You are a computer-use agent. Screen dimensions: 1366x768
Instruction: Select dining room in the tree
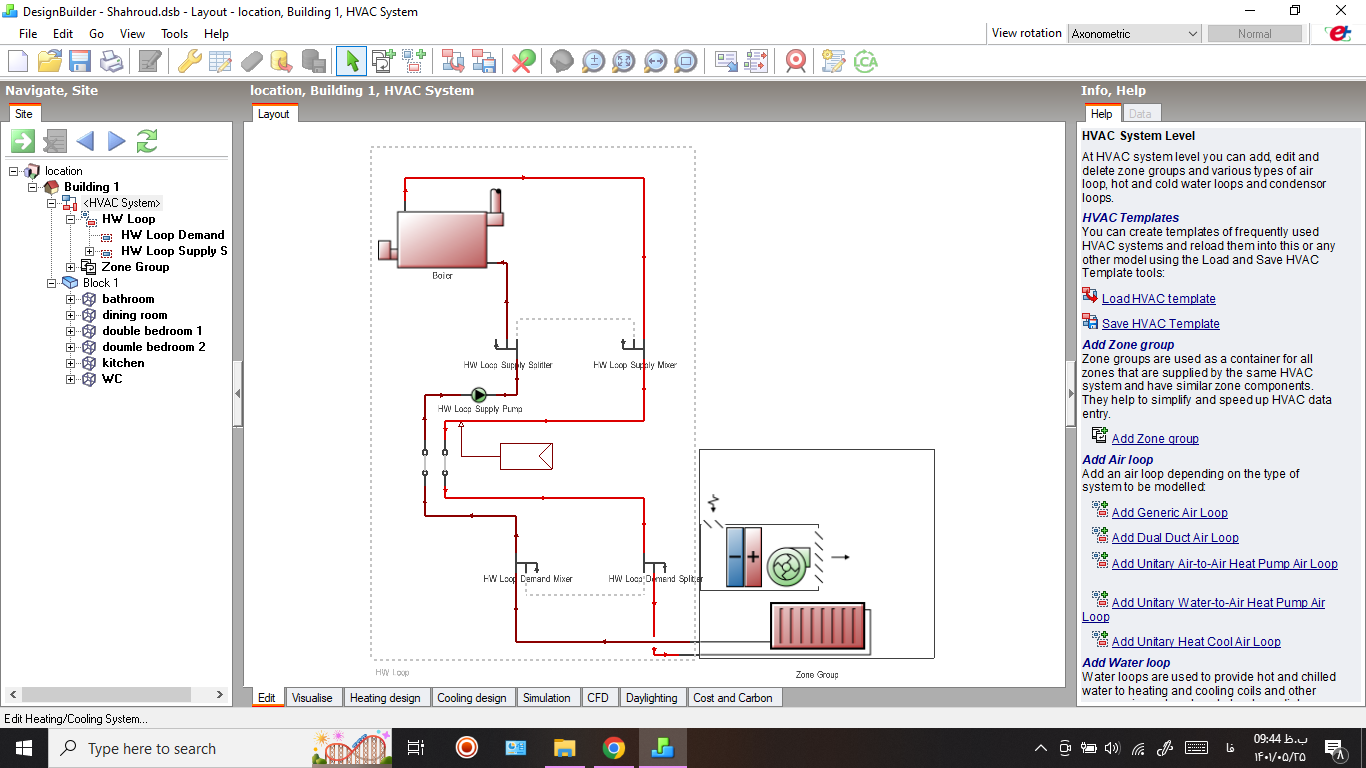coord(134,315)
